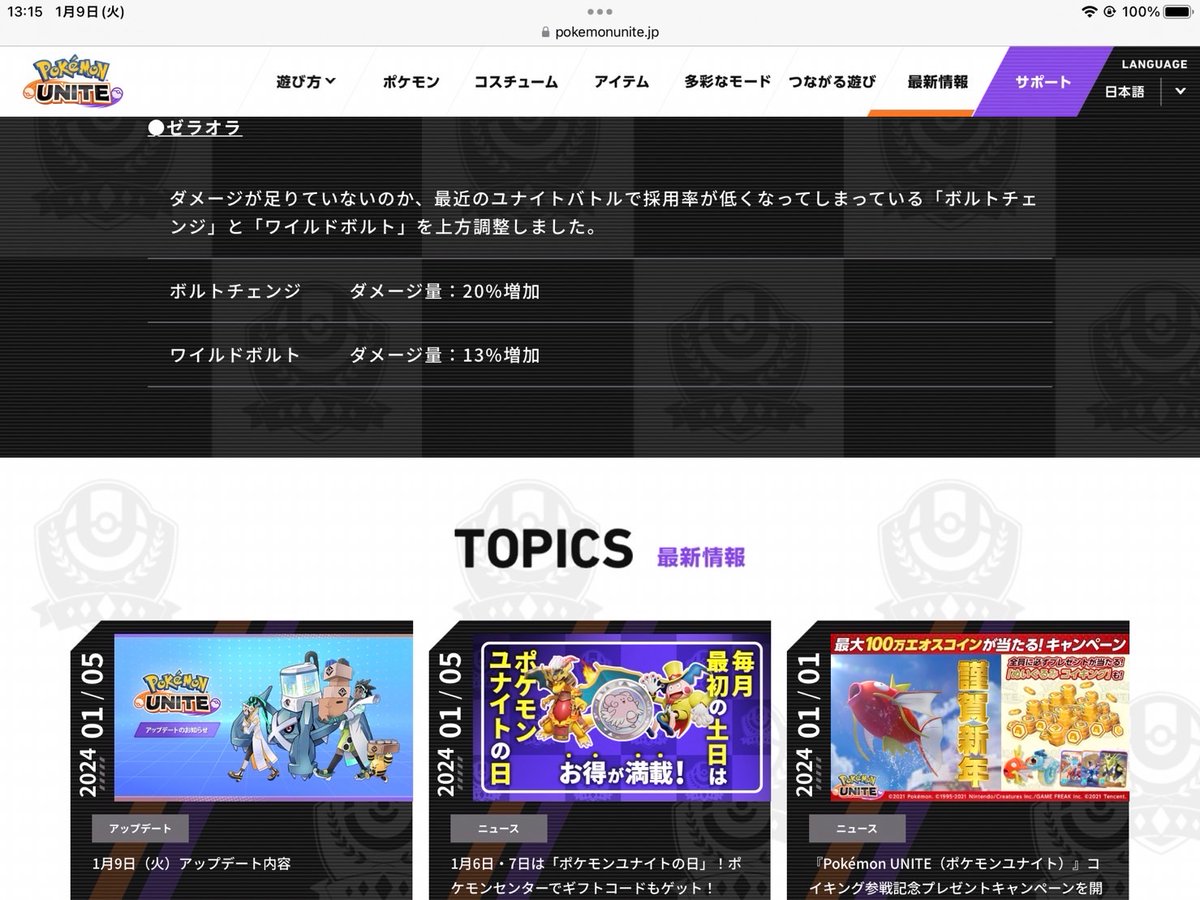The height and width of the screenshot is (900, 1200).
Task: Open the アイテム menu item
Action: (x=621, y=82)
